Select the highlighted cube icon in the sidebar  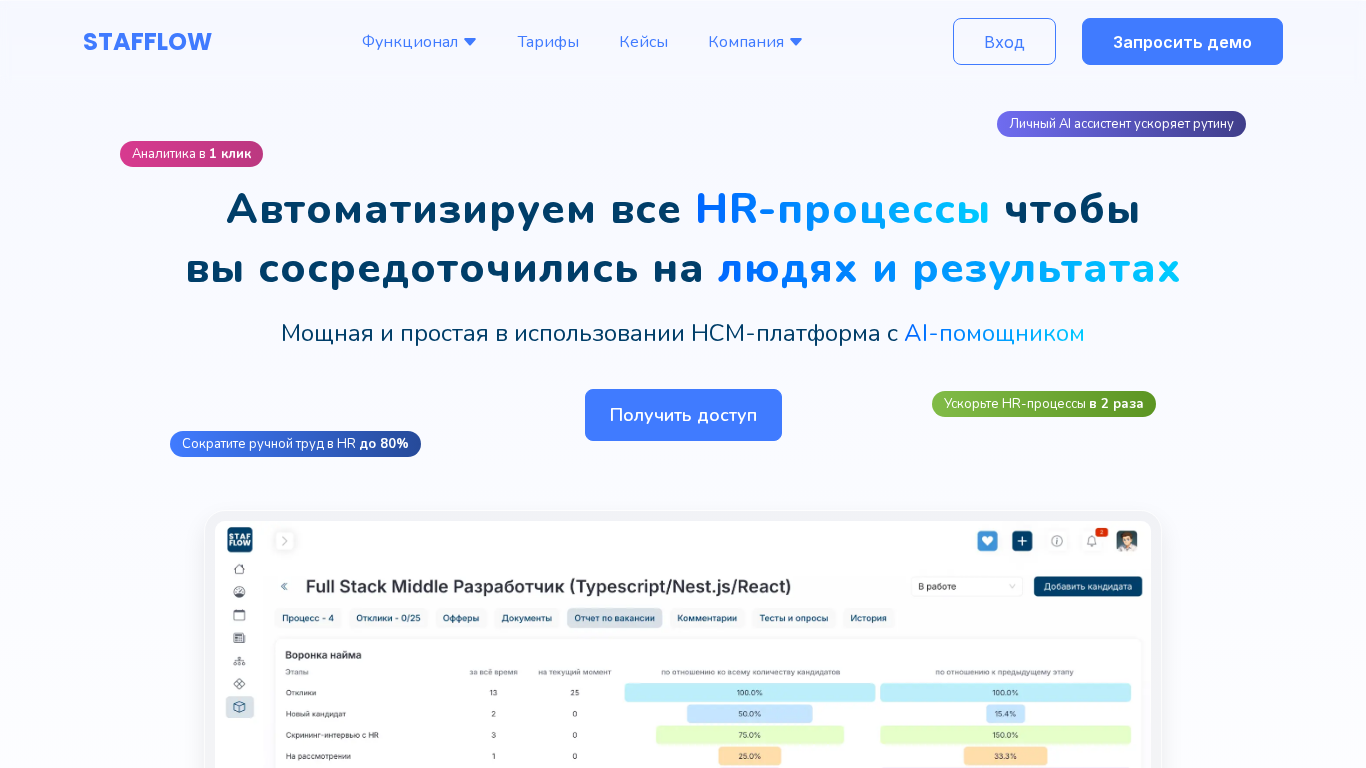[x=239, y=707]
